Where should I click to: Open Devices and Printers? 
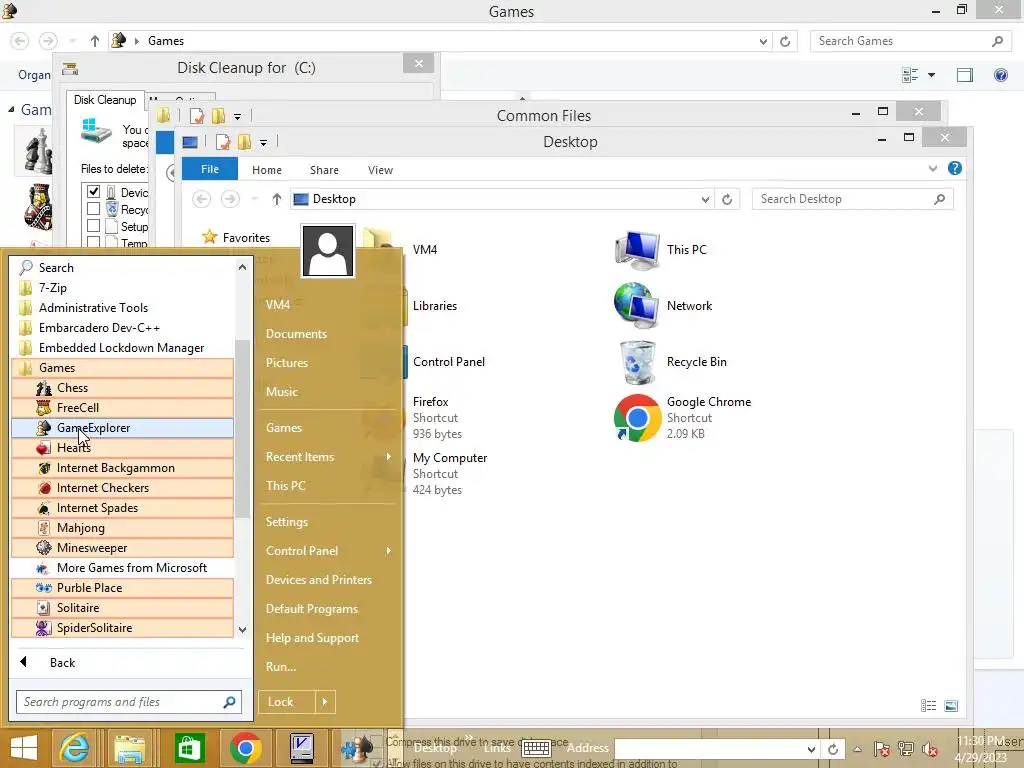[319, 580]
